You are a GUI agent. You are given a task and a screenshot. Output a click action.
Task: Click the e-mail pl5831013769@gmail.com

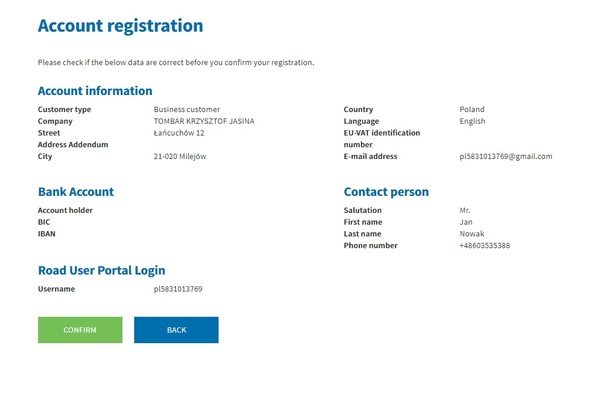click(506, 157)
